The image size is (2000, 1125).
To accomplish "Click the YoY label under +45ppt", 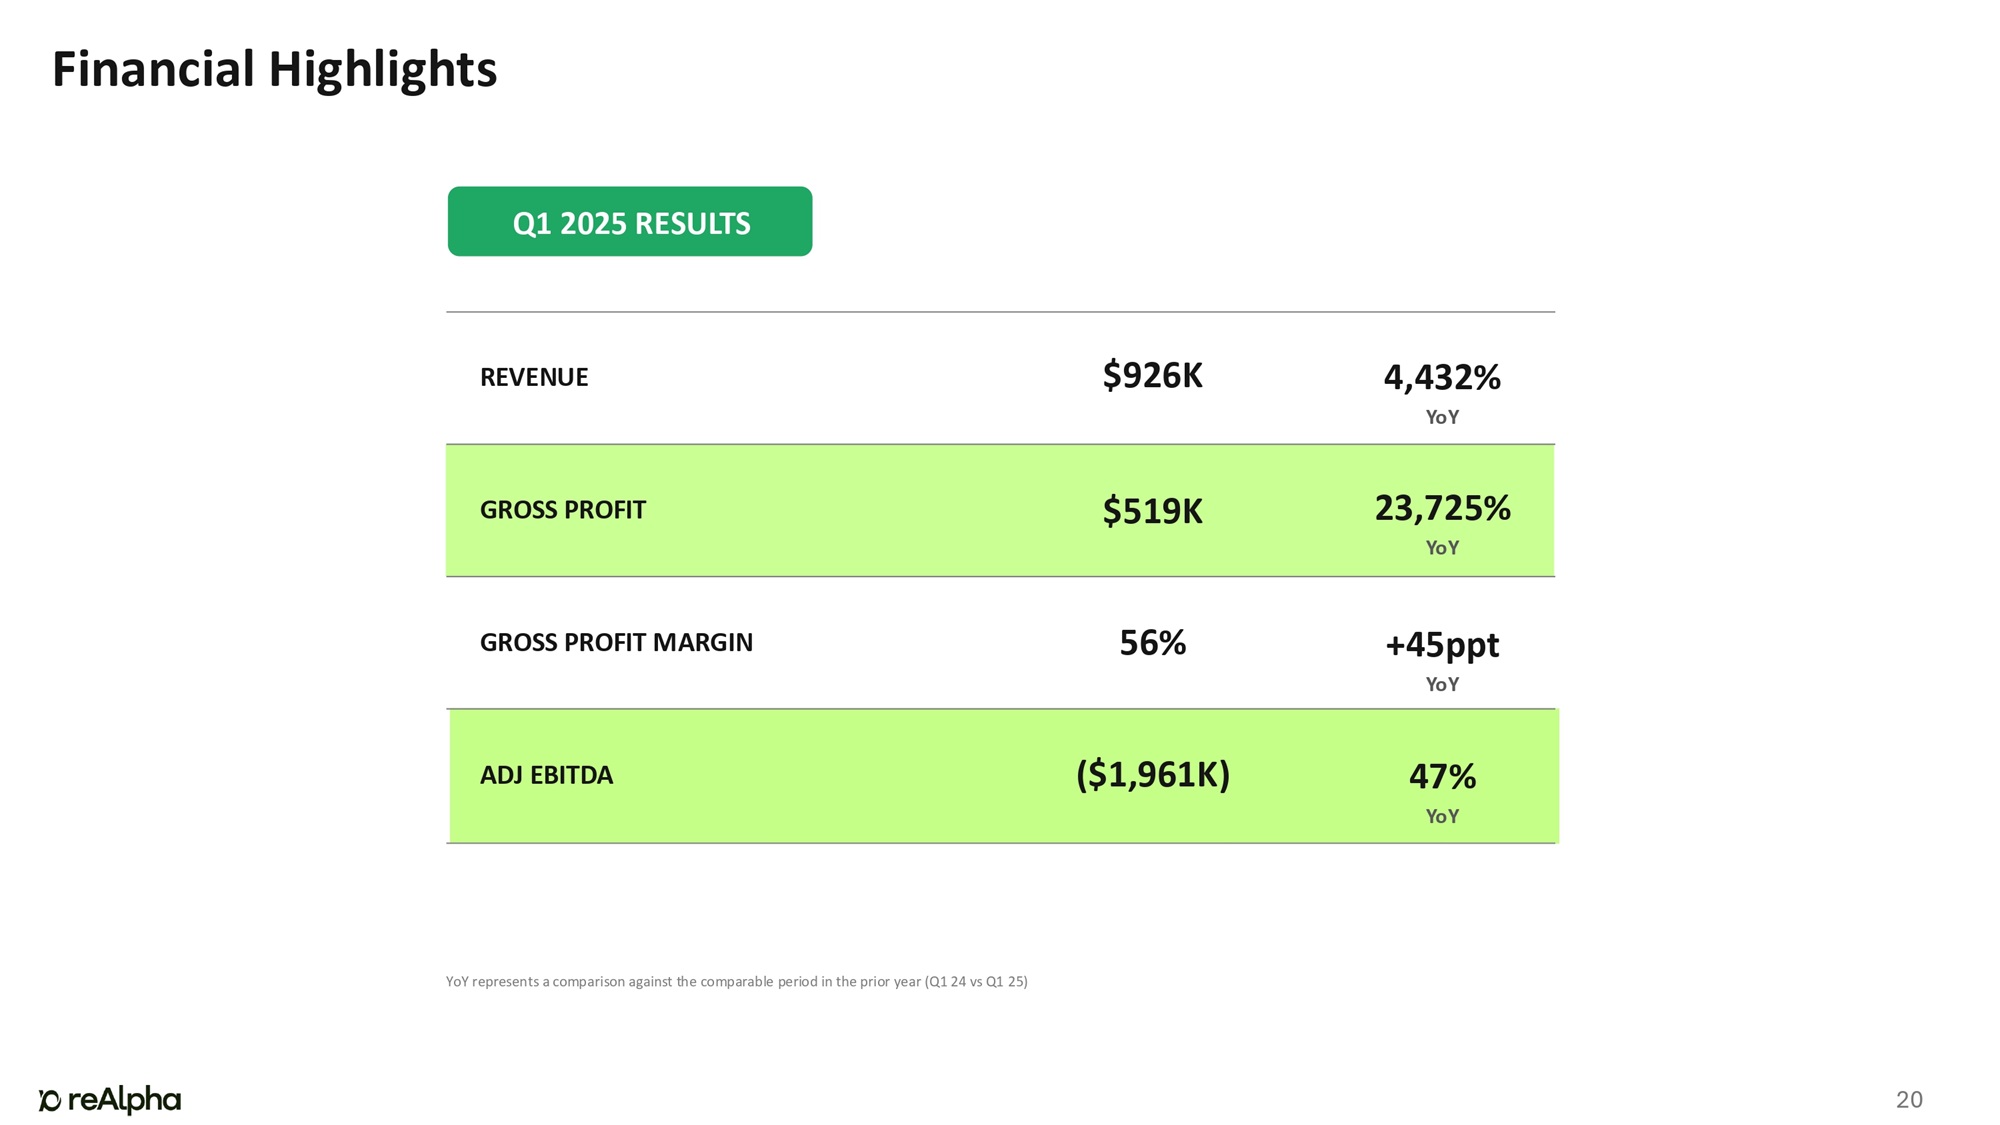I will tap(1441, 684).
